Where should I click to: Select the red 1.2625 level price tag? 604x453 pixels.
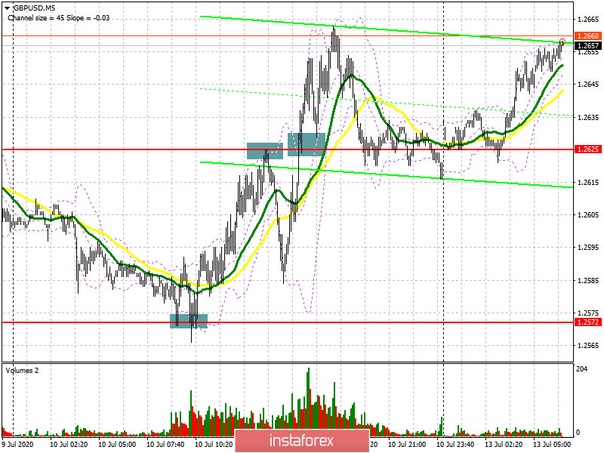[588, 149]
